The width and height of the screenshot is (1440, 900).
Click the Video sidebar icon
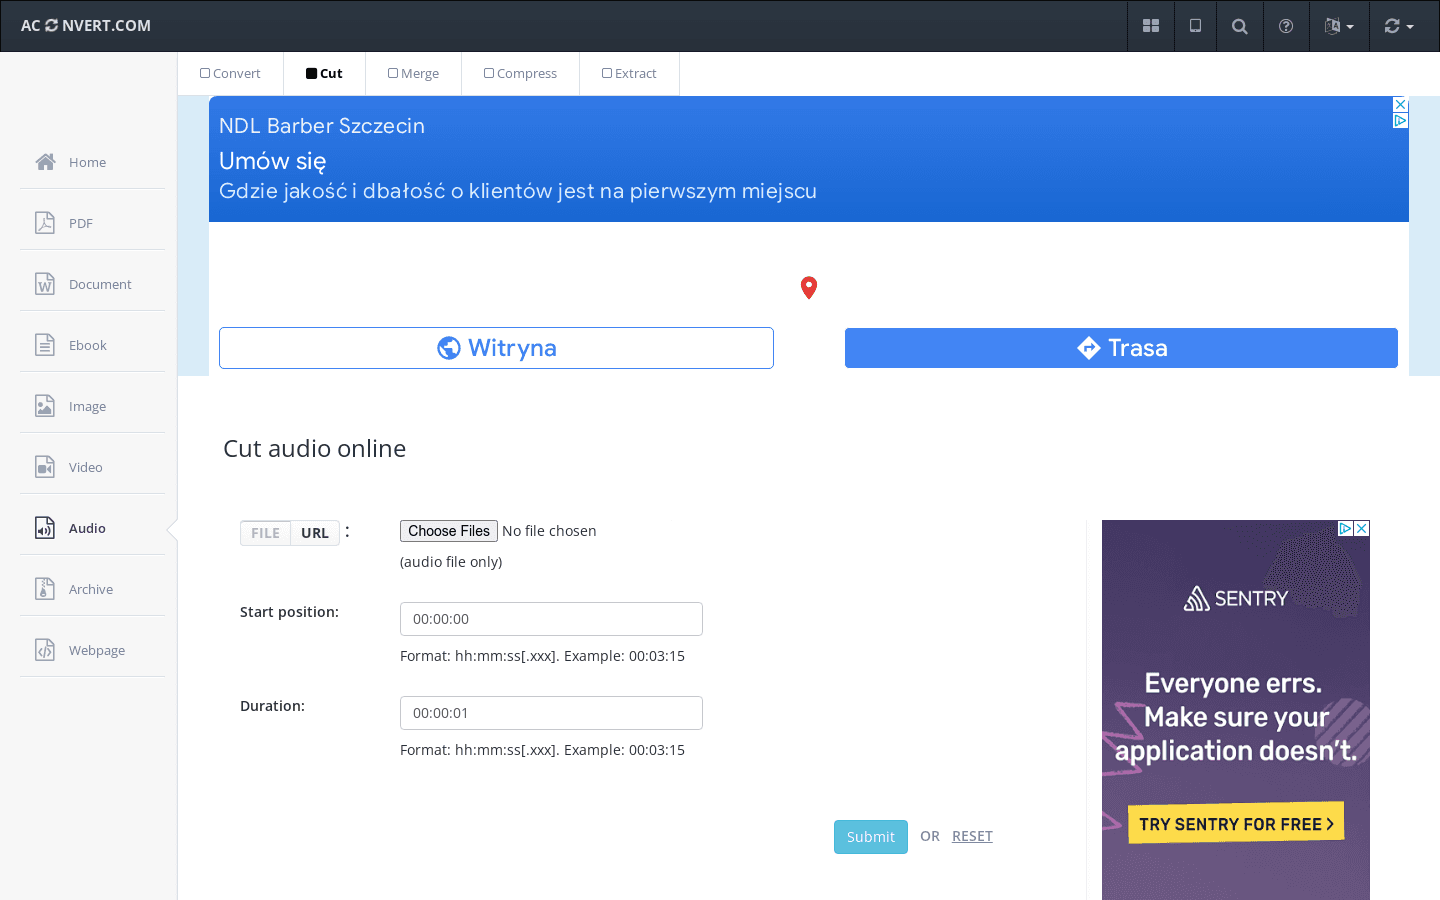click(x=45, y=467)
